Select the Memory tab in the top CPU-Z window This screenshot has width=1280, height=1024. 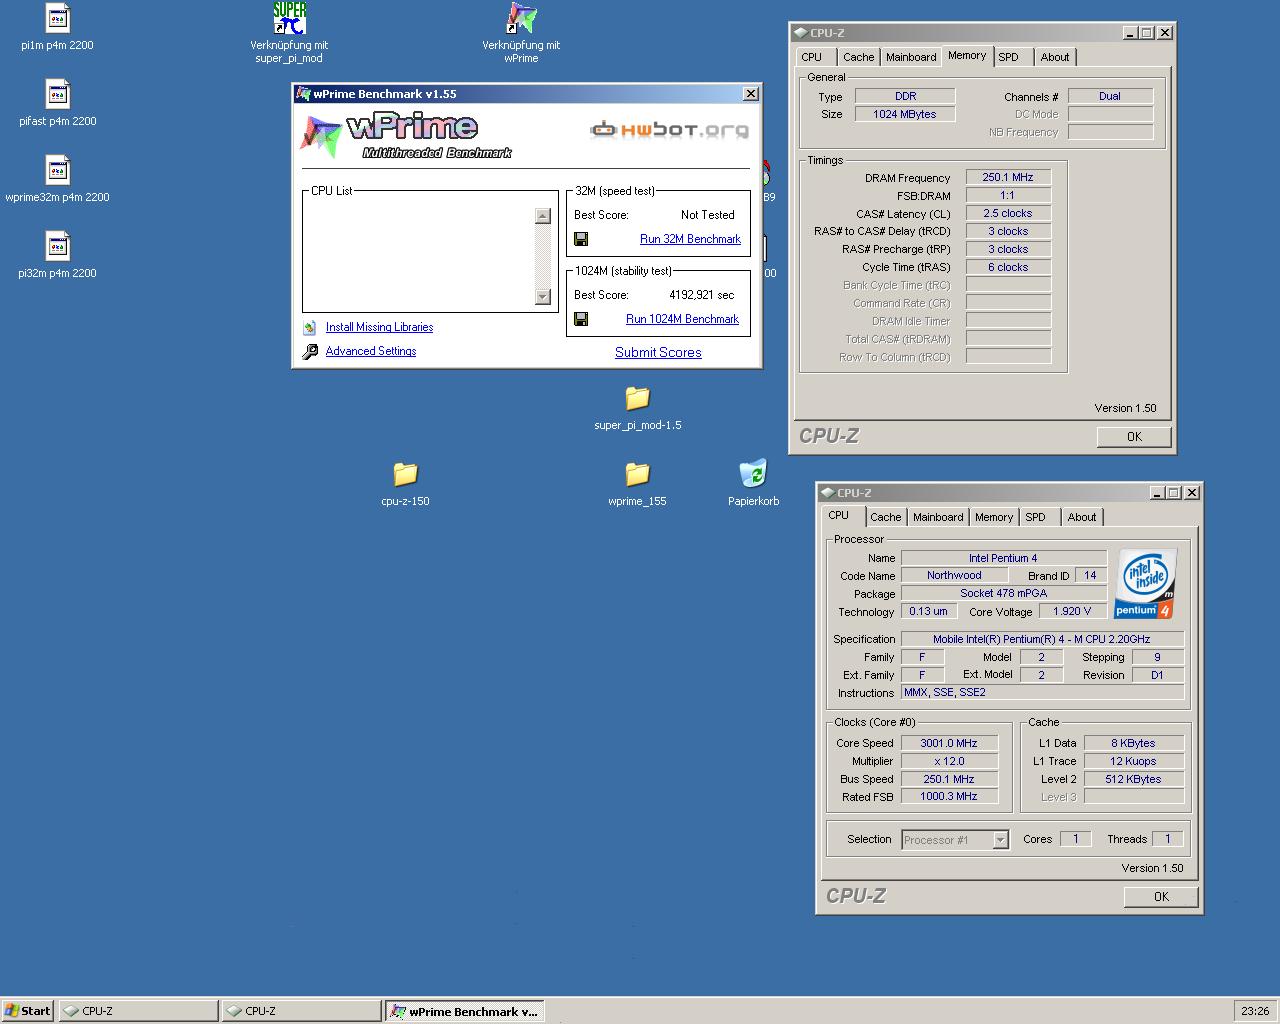(x=967, y=56)
